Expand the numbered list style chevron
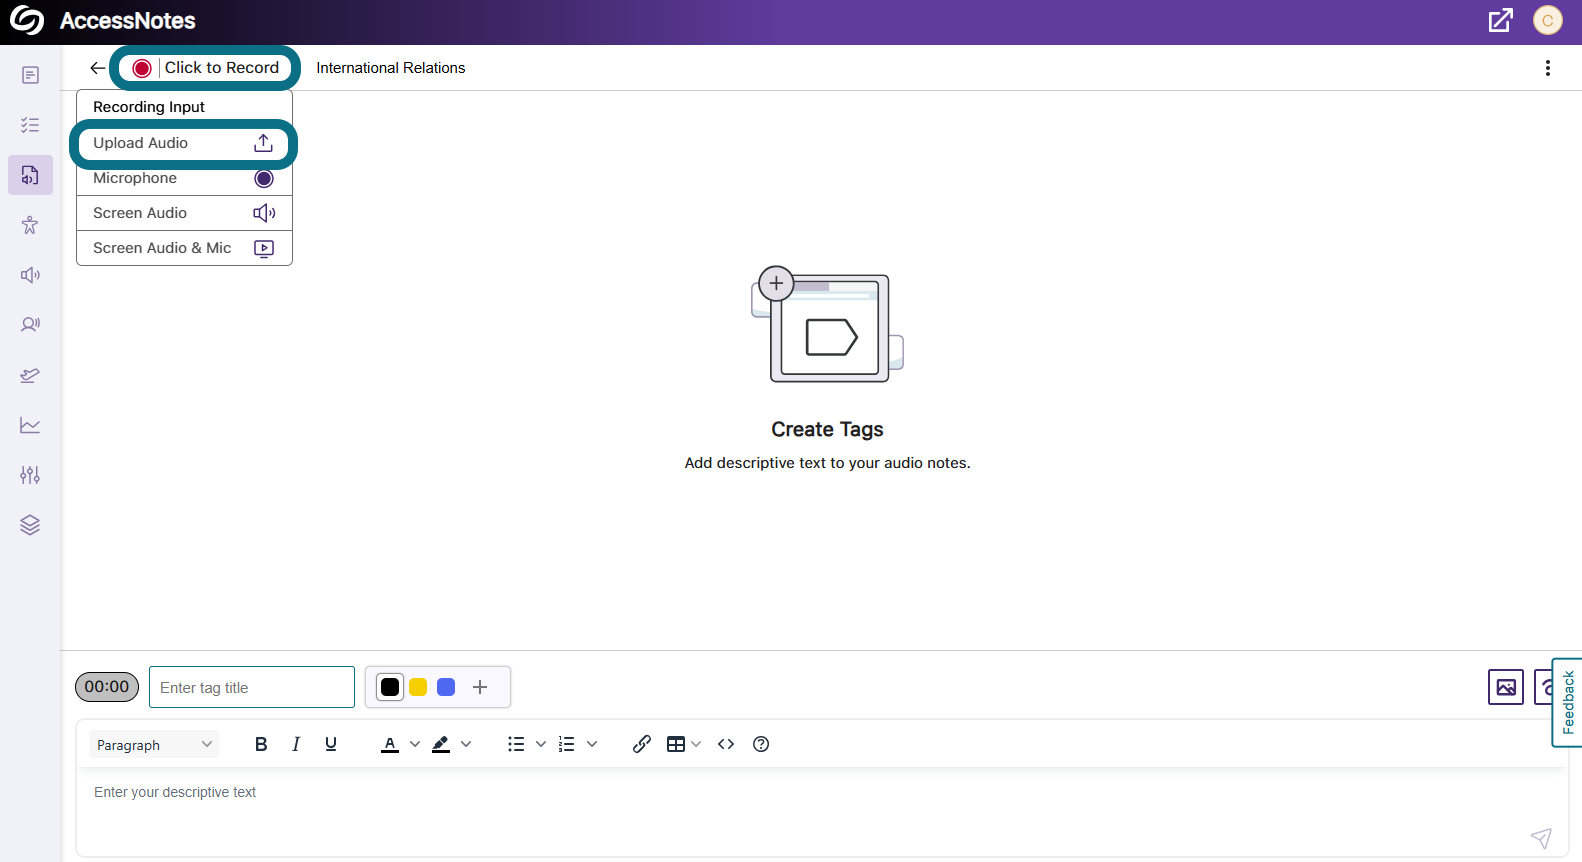This screenshot has width=1582, height=862. coord(592,744)
